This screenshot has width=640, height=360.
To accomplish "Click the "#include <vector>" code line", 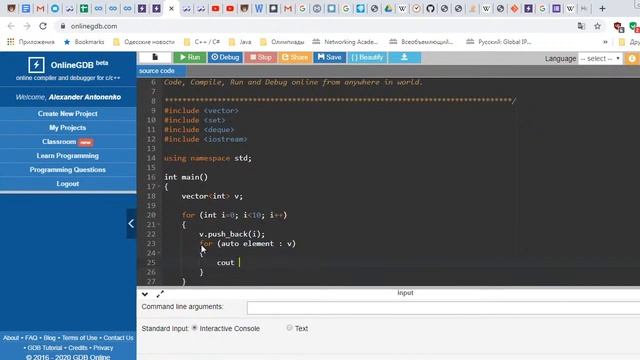I will click(x=201, y=111).
